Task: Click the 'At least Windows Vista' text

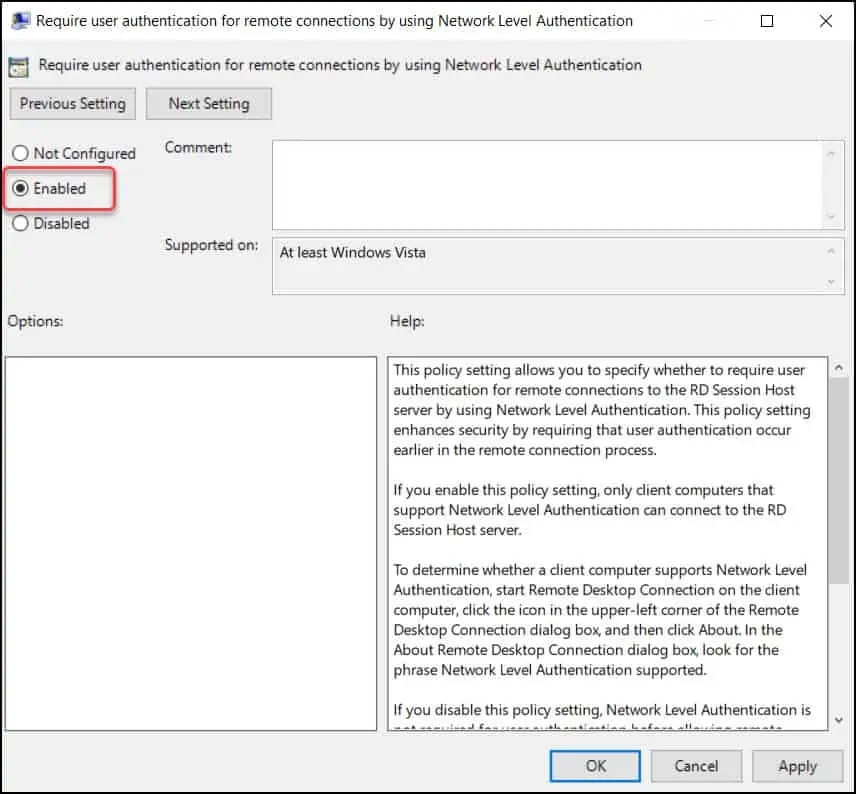Action: (x=353, y=252)
